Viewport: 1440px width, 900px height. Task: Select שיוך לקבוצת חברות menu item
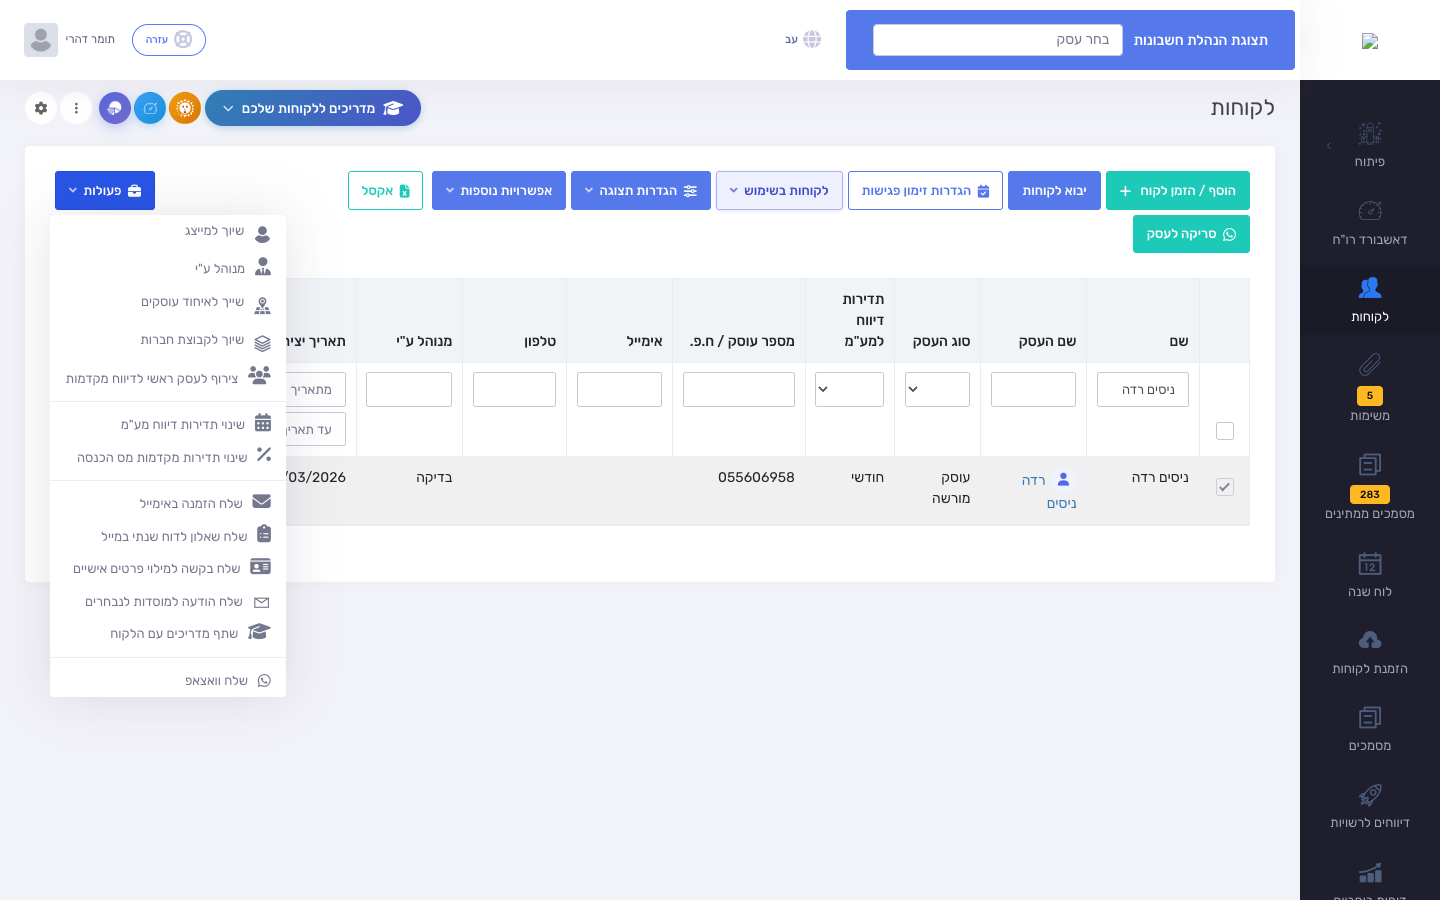click(168, 341)
